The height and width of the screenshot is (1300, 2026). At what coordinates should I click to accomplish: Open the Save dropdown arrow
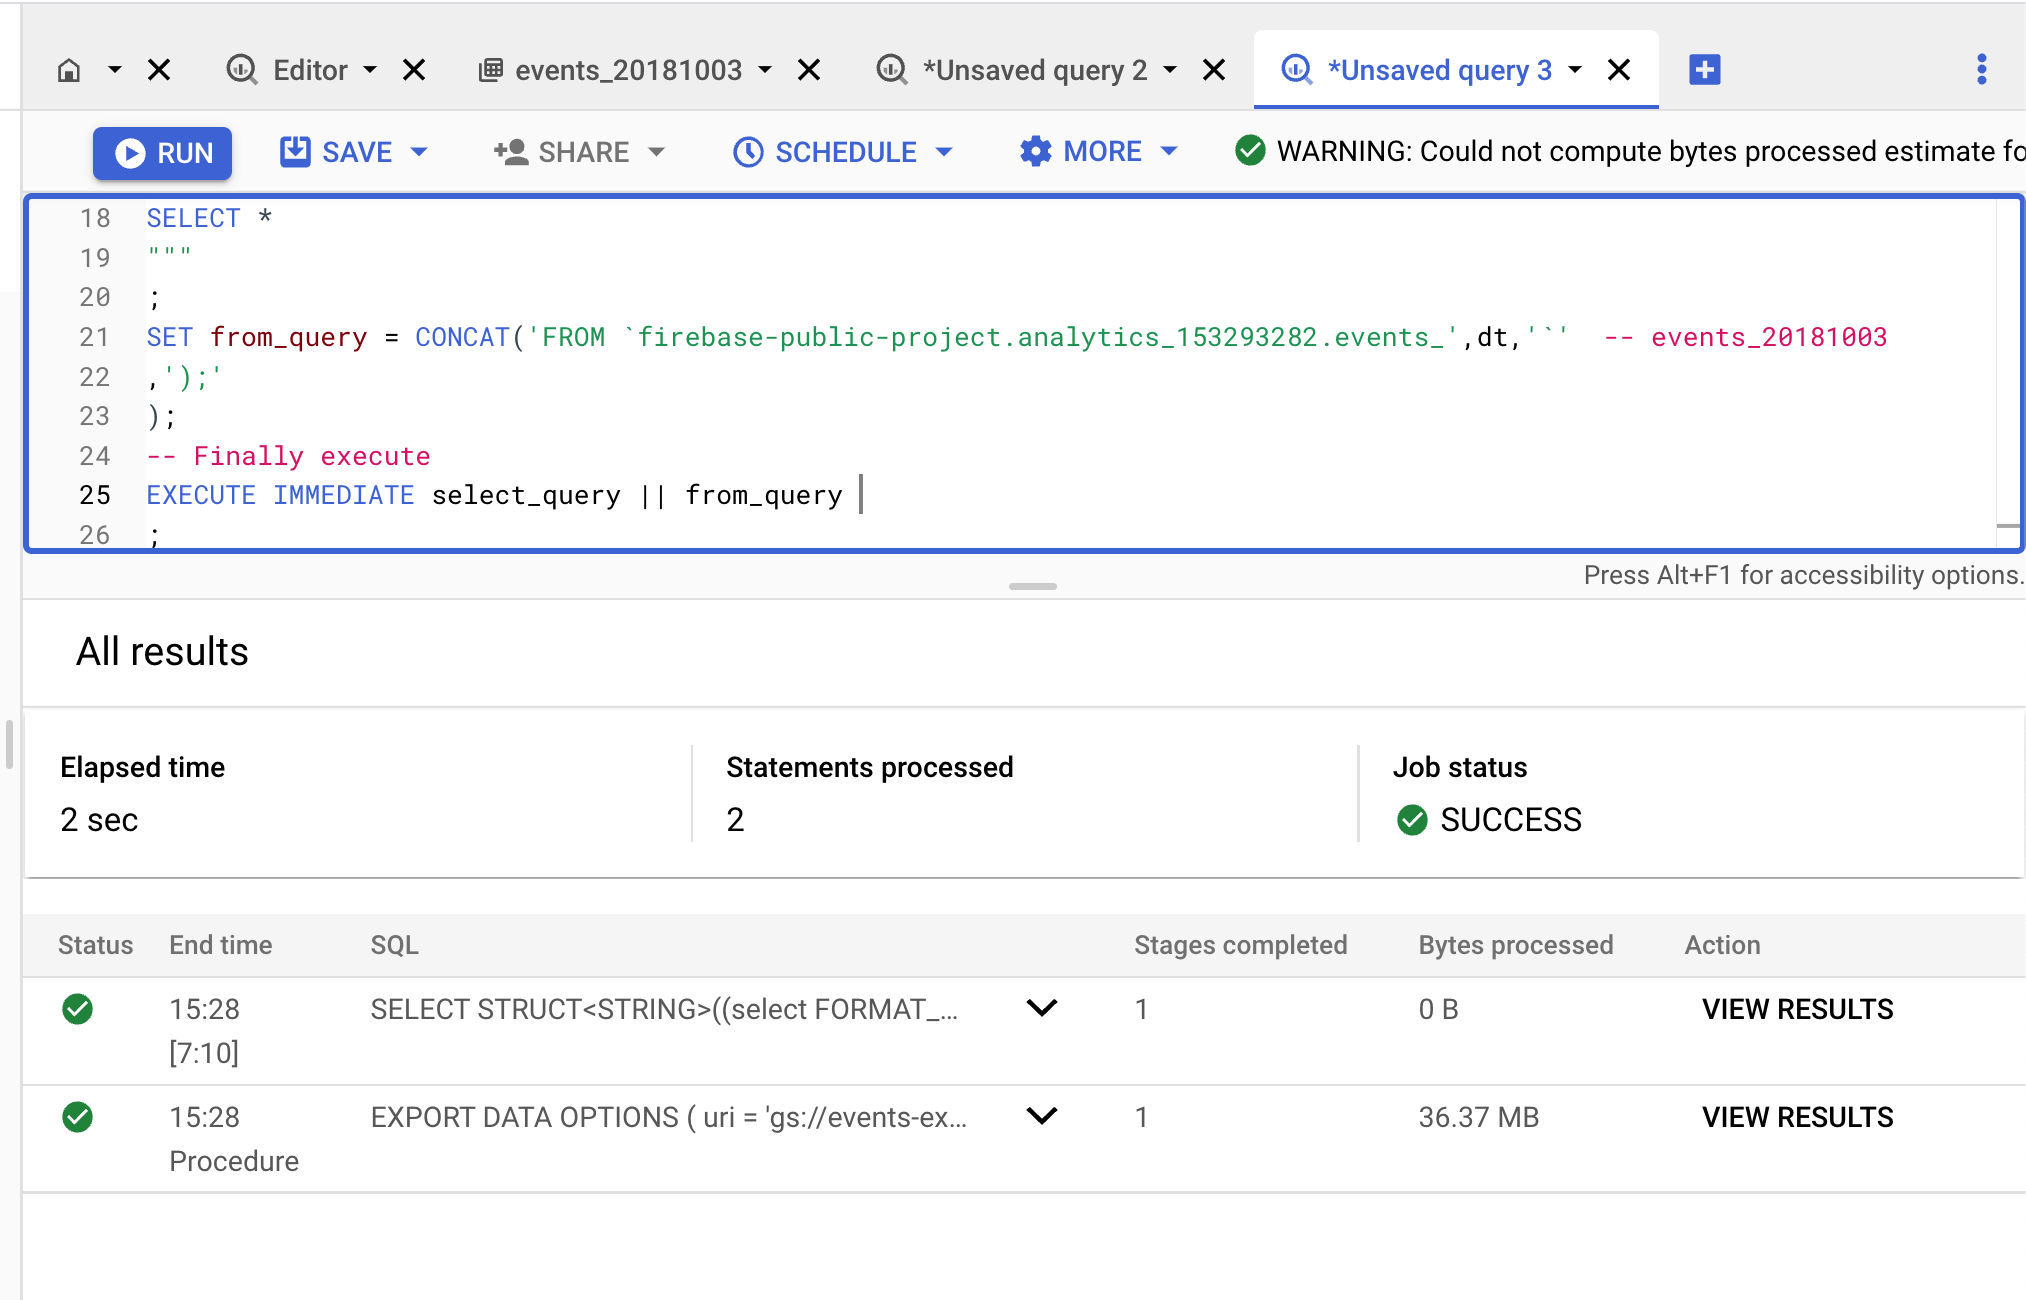[x=419, y=152]
